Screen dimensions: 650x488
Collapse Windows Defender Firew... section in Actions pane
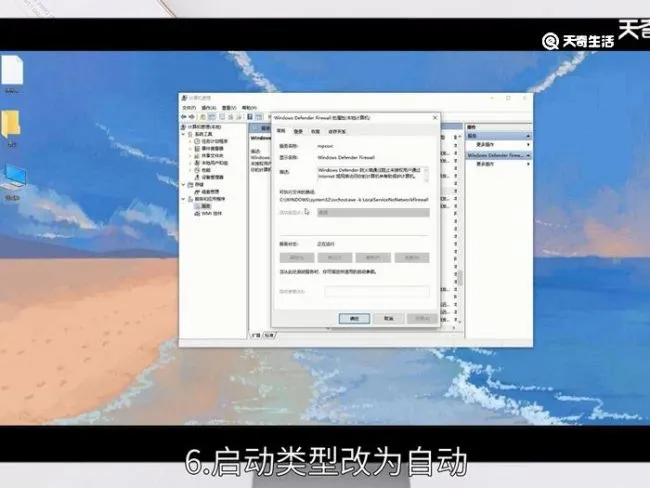[x=528, y=155]
